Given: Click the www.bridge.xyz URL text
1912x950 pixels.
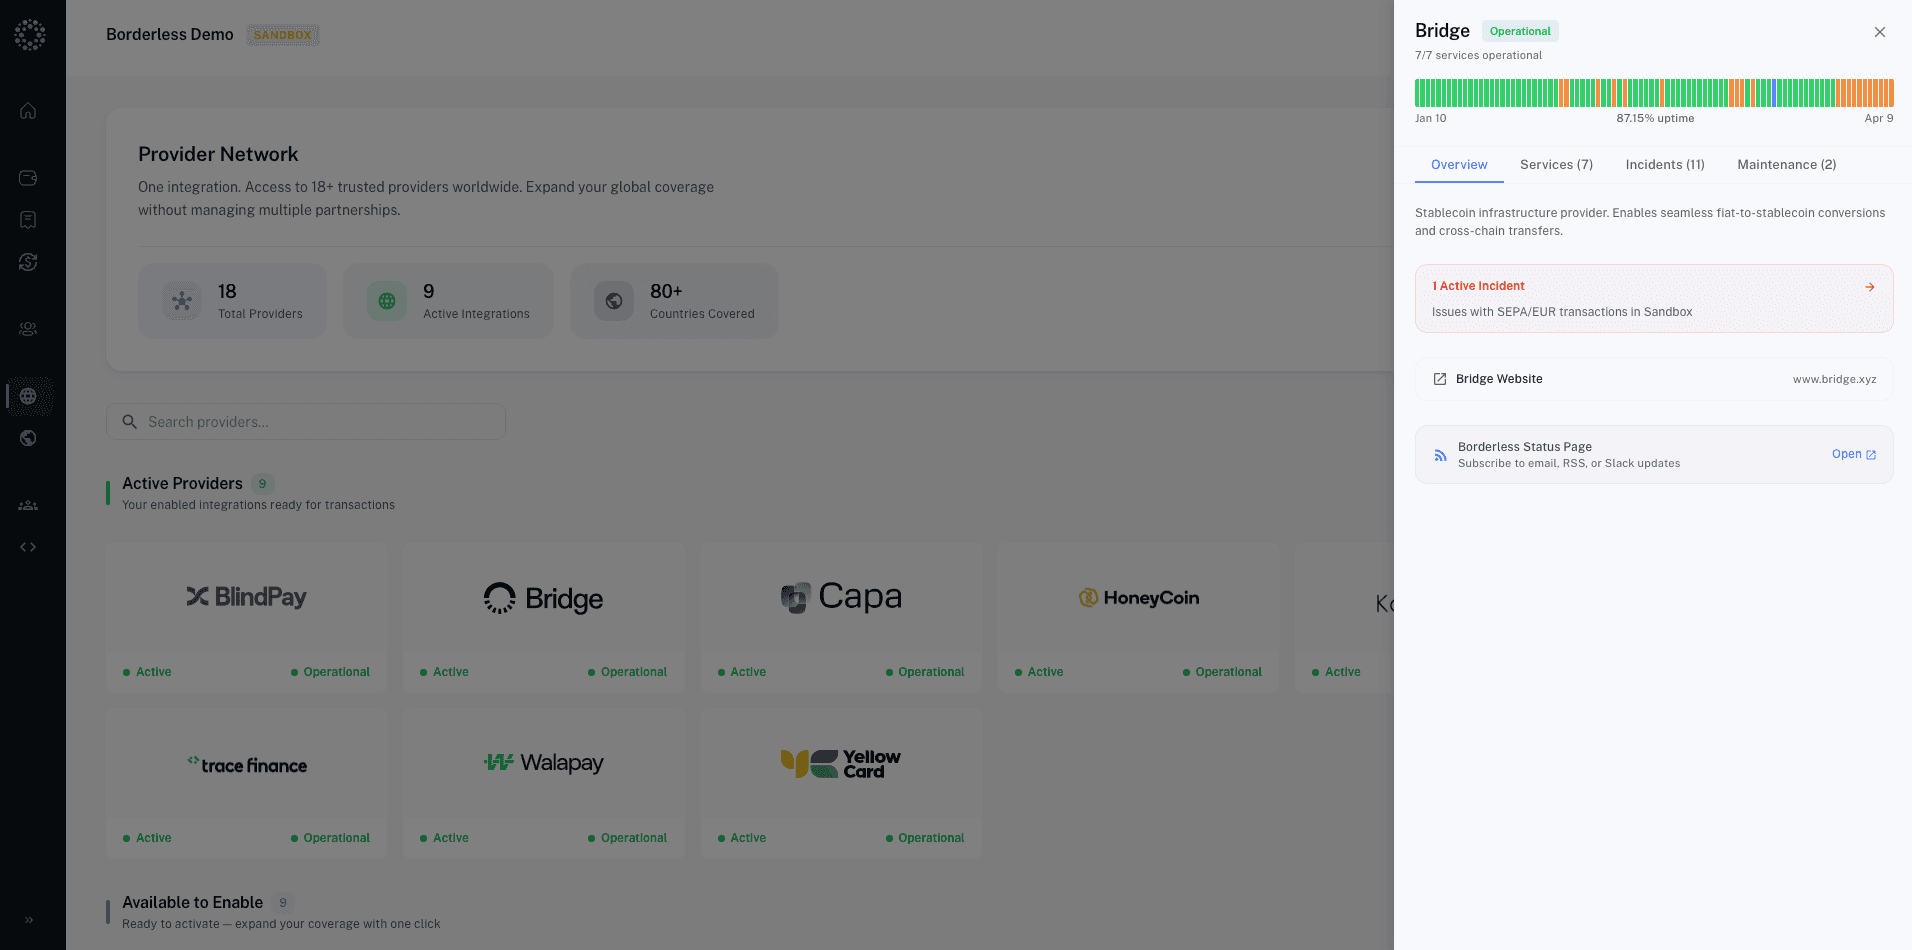Looking at the screenshot, I should point(1834,379).
